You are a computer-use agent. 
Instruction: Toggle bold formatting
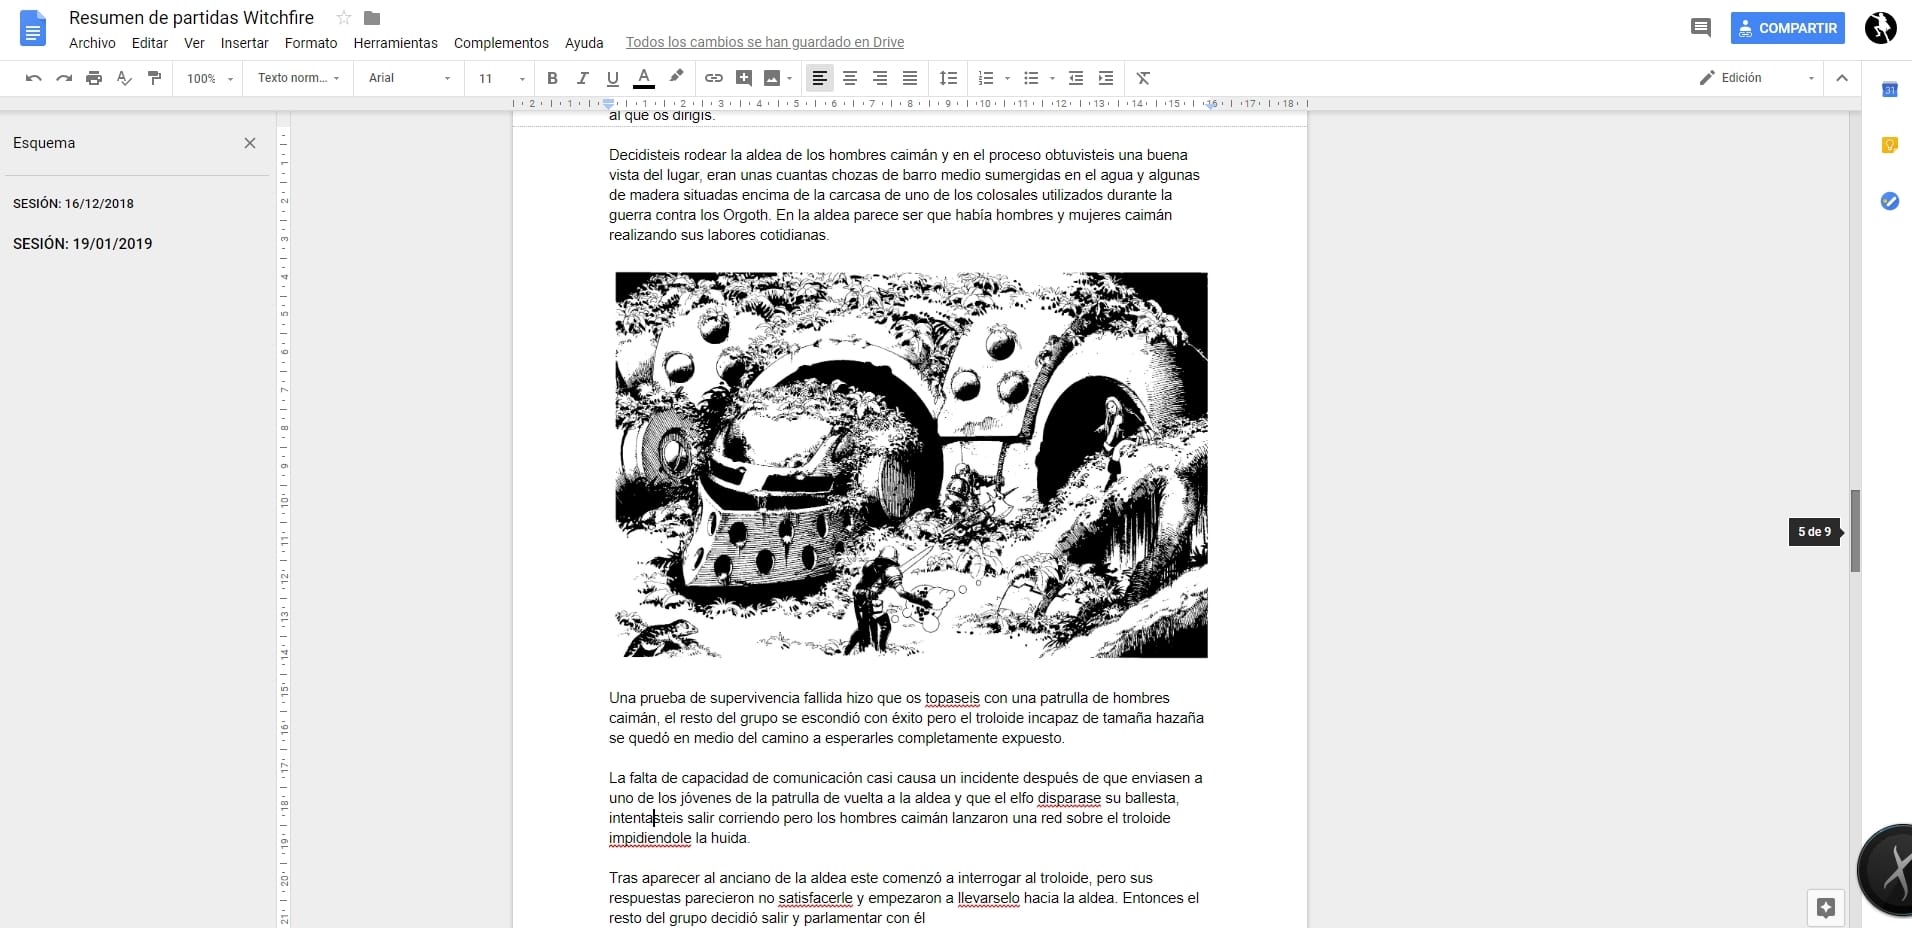point(552,78)
